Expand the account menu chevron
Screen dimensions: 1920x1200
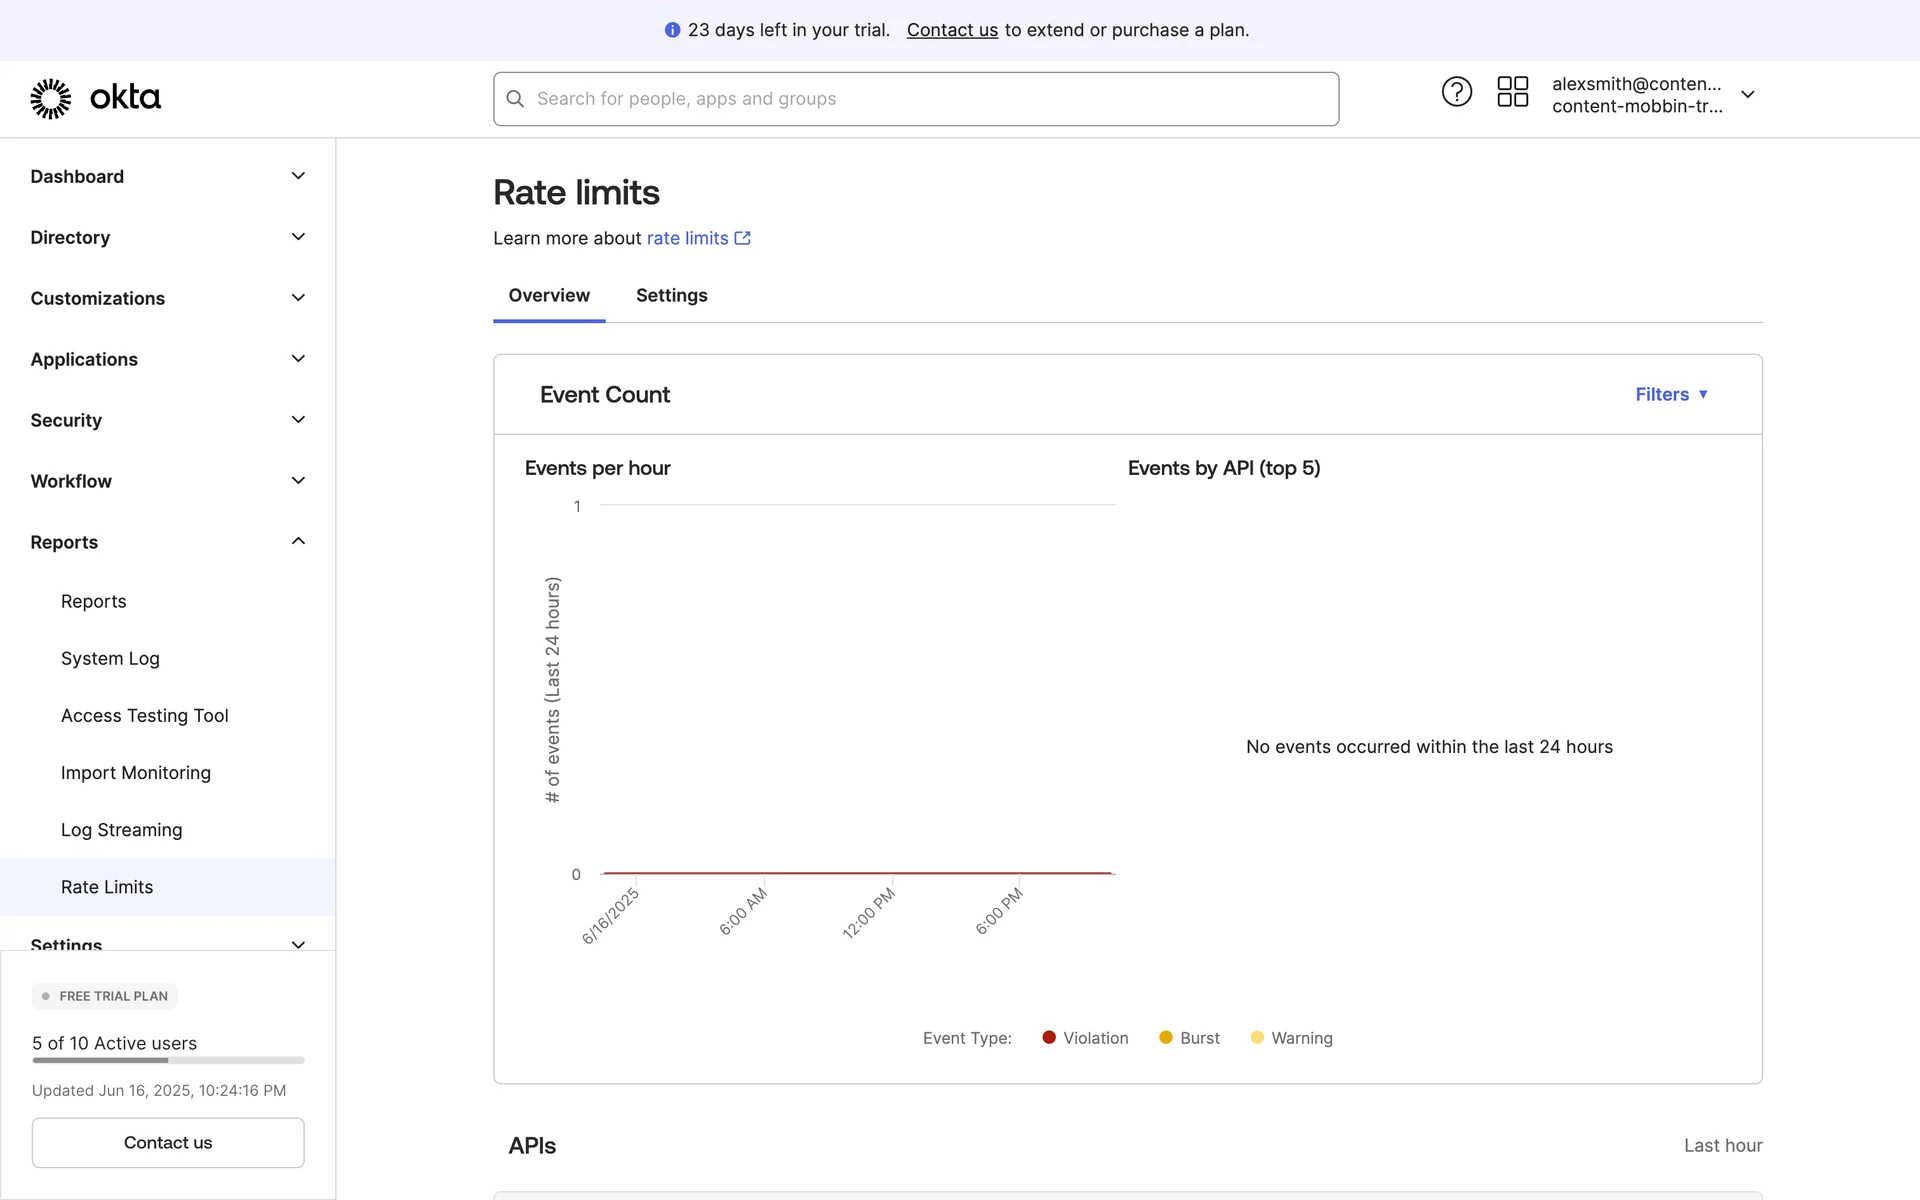[1747, 95]
